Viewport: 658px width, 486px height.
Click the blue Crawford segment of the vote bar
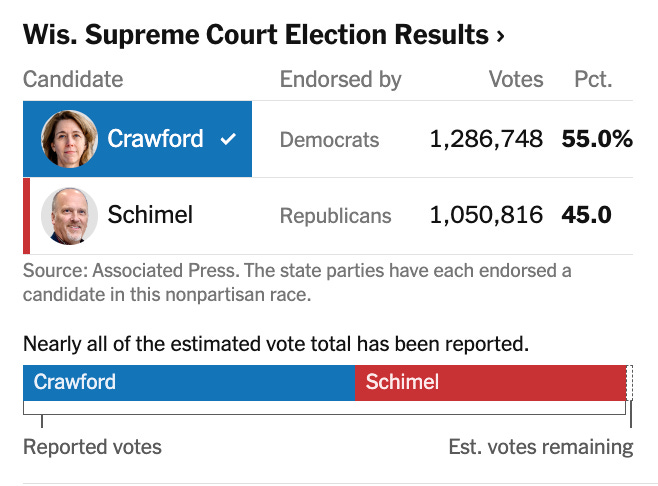(190, 382)
